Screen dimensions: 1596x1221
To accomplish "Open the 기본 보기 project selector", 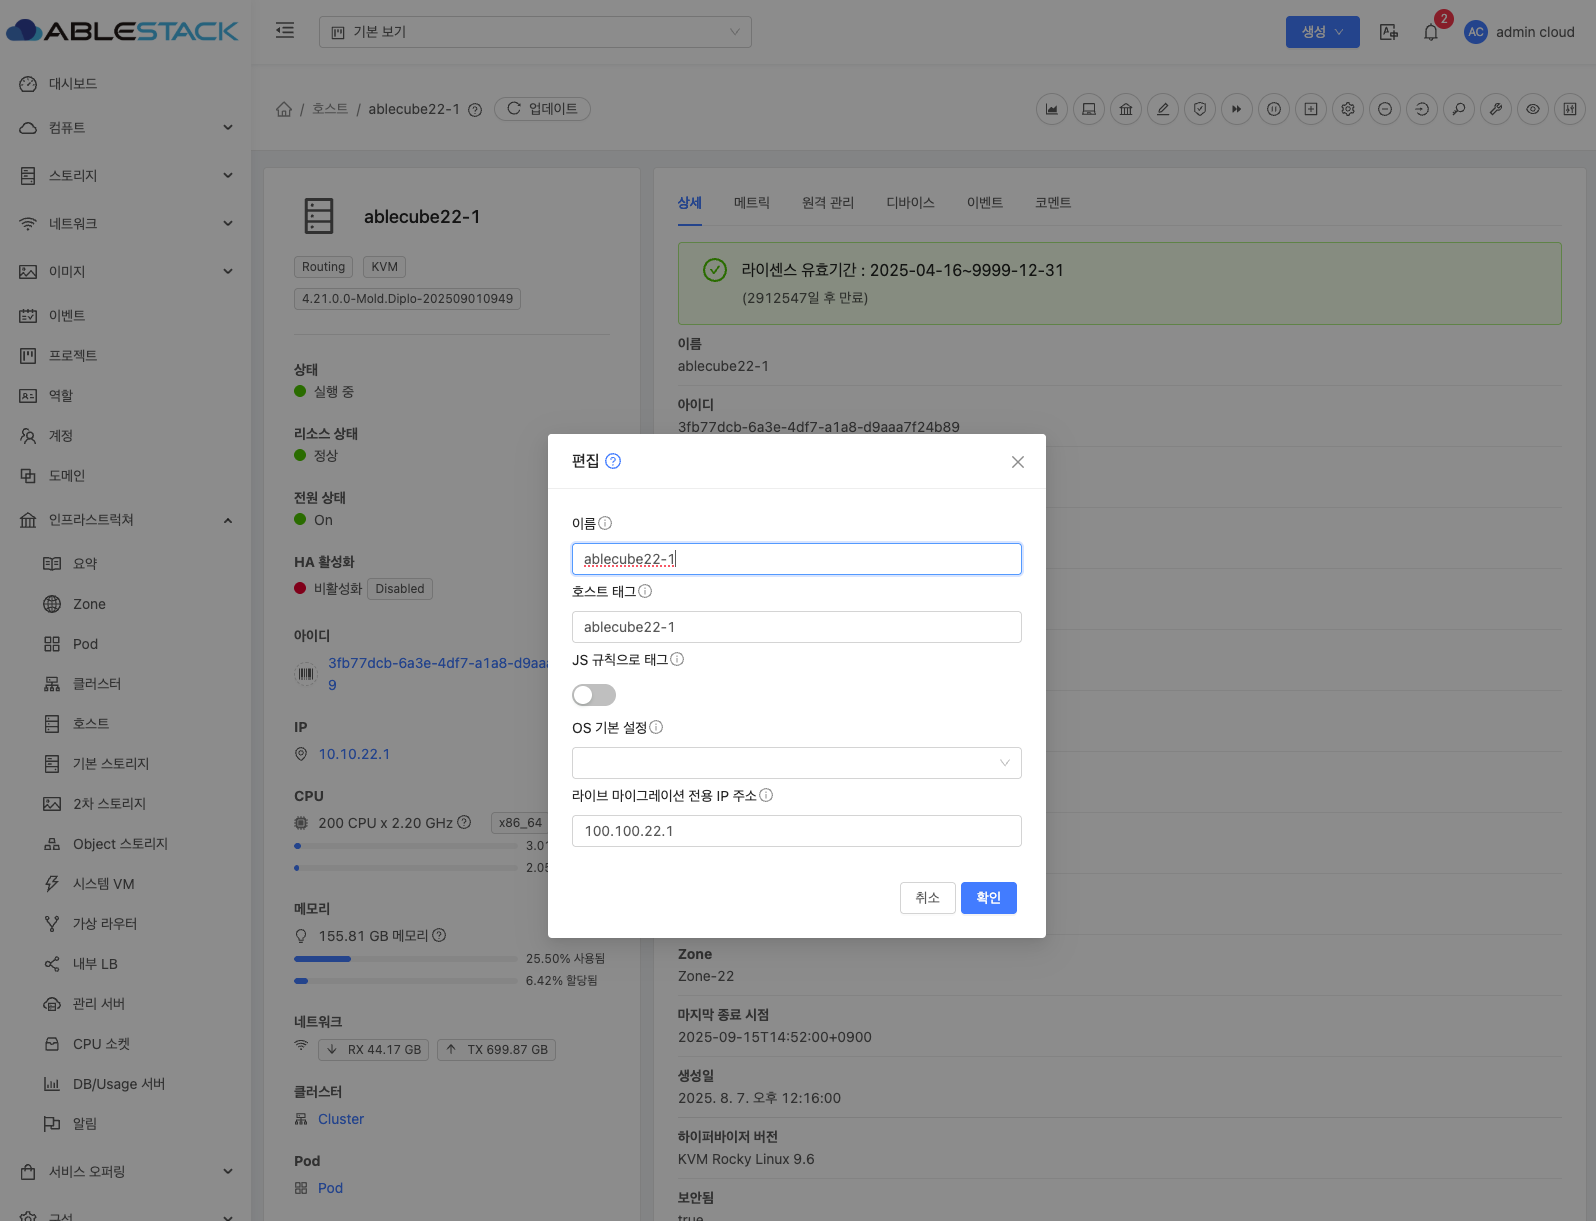I will click(x=535, y=32).
